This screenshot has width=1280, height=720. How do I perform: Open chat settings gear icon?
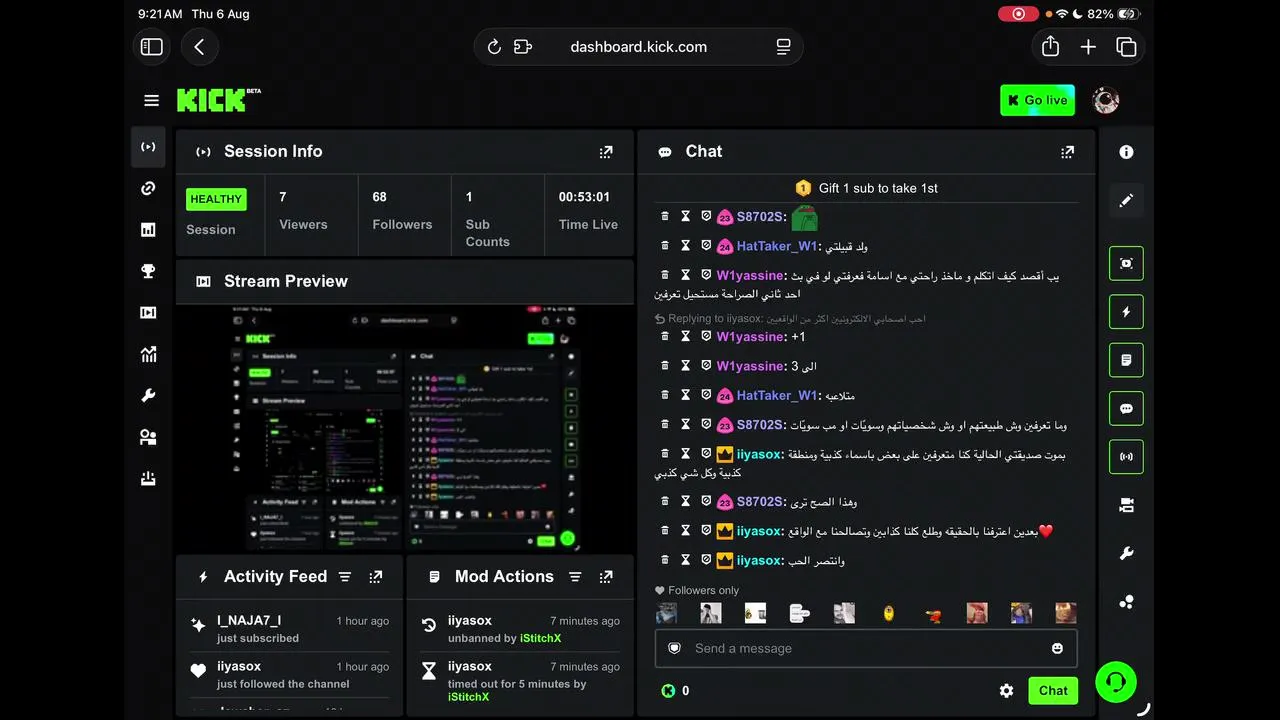point(1006,691)
